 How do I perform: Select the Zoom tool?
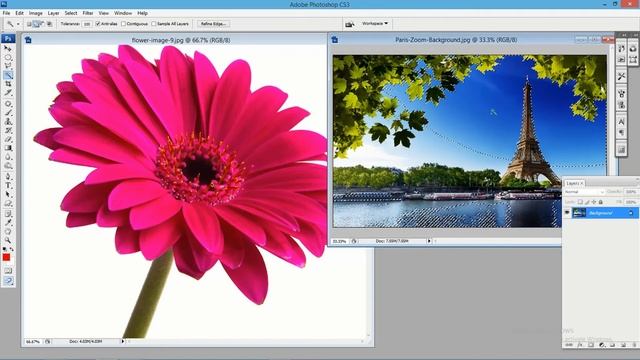pyautogui.click(x=8, y=240)
